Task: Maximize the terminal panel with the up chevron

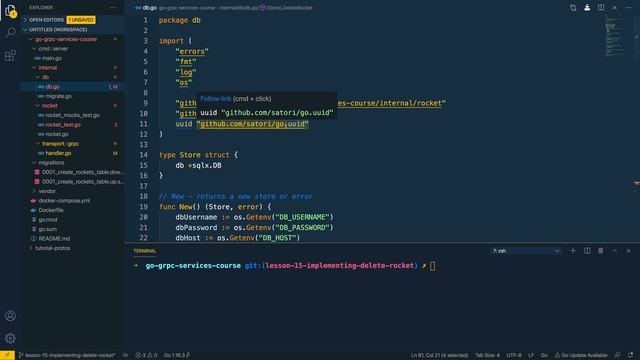Action: tap(615, 251)
